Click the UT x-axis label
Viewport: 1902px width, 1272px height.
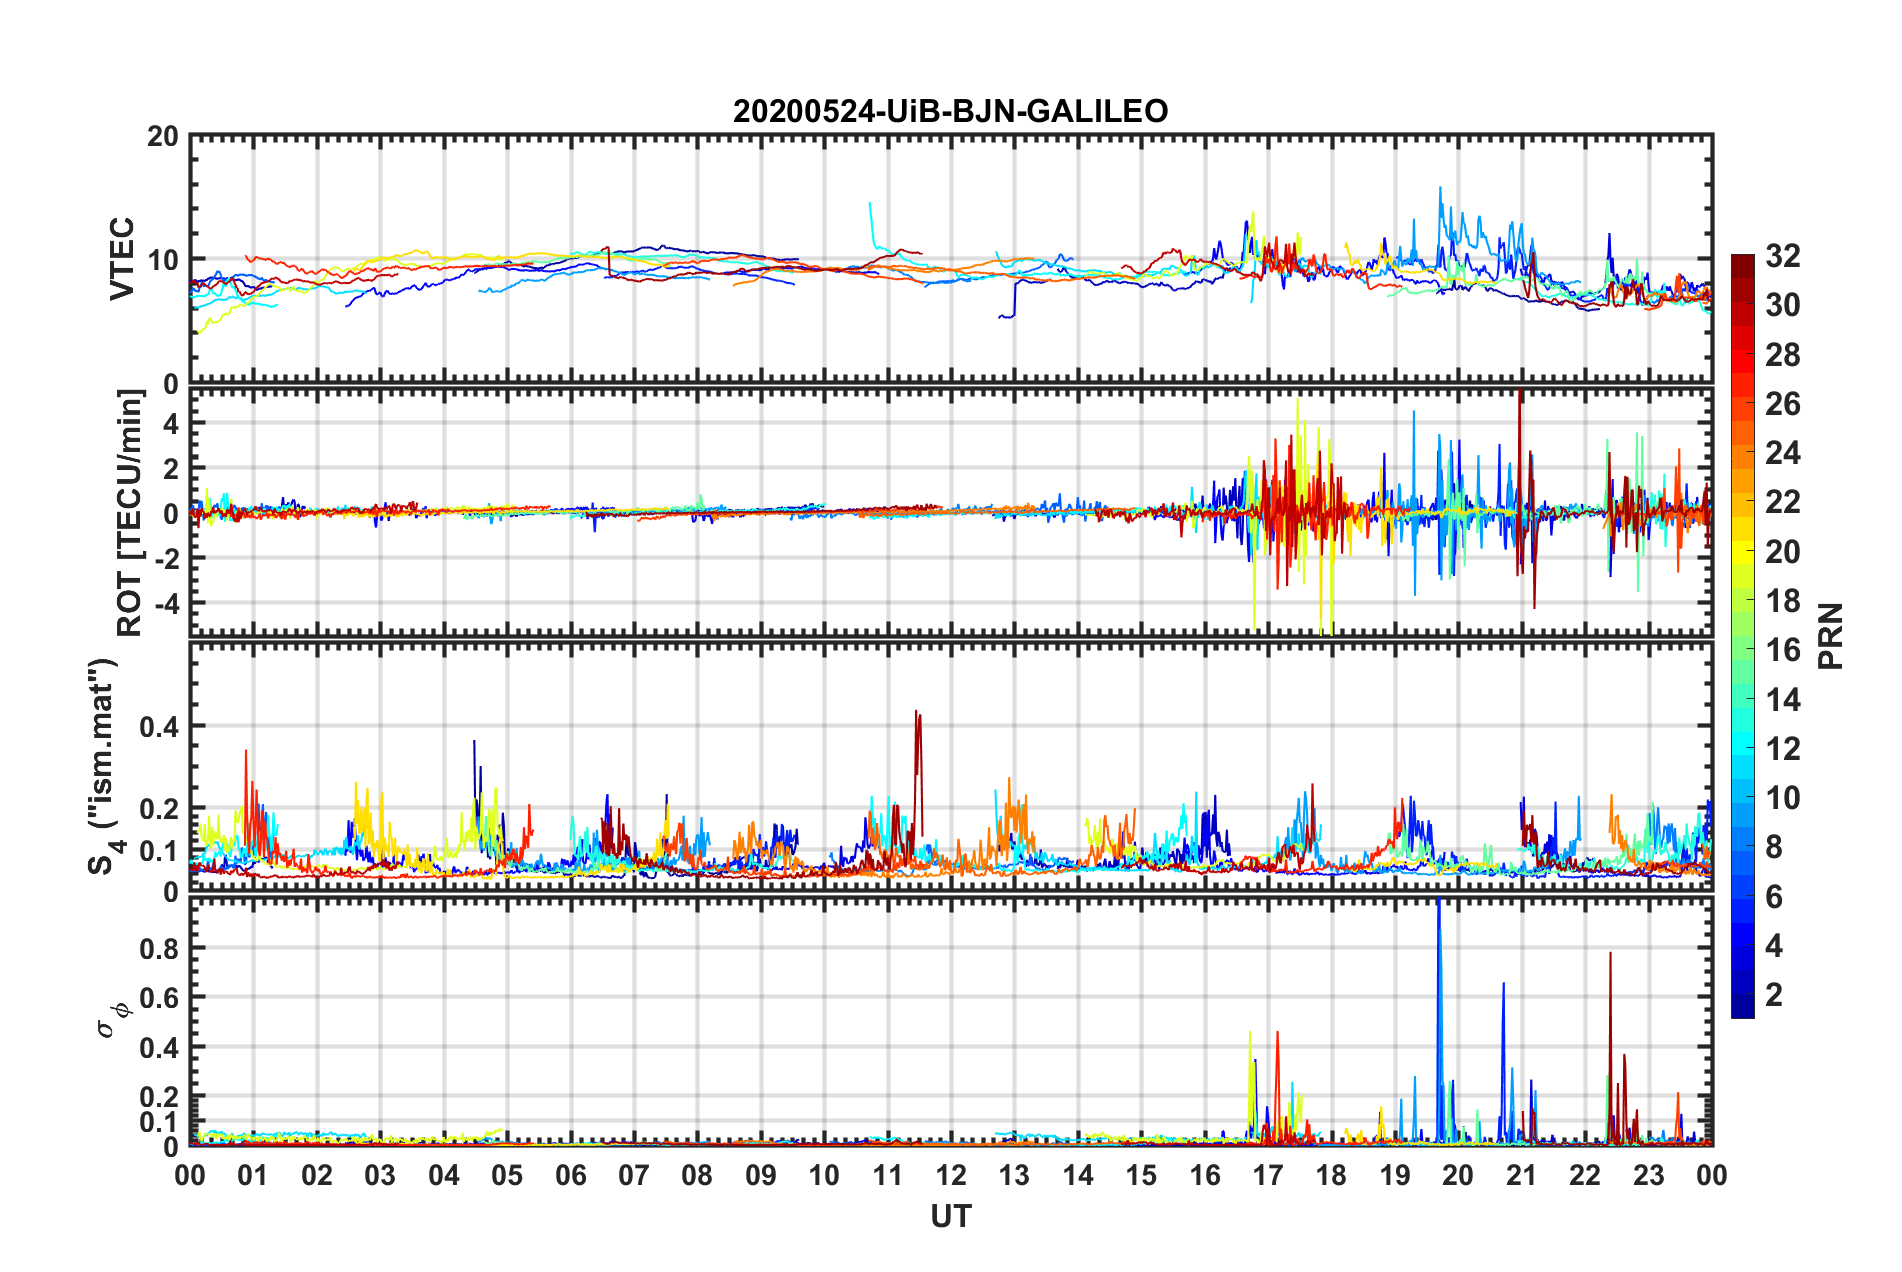click(x=951, y=1216)
